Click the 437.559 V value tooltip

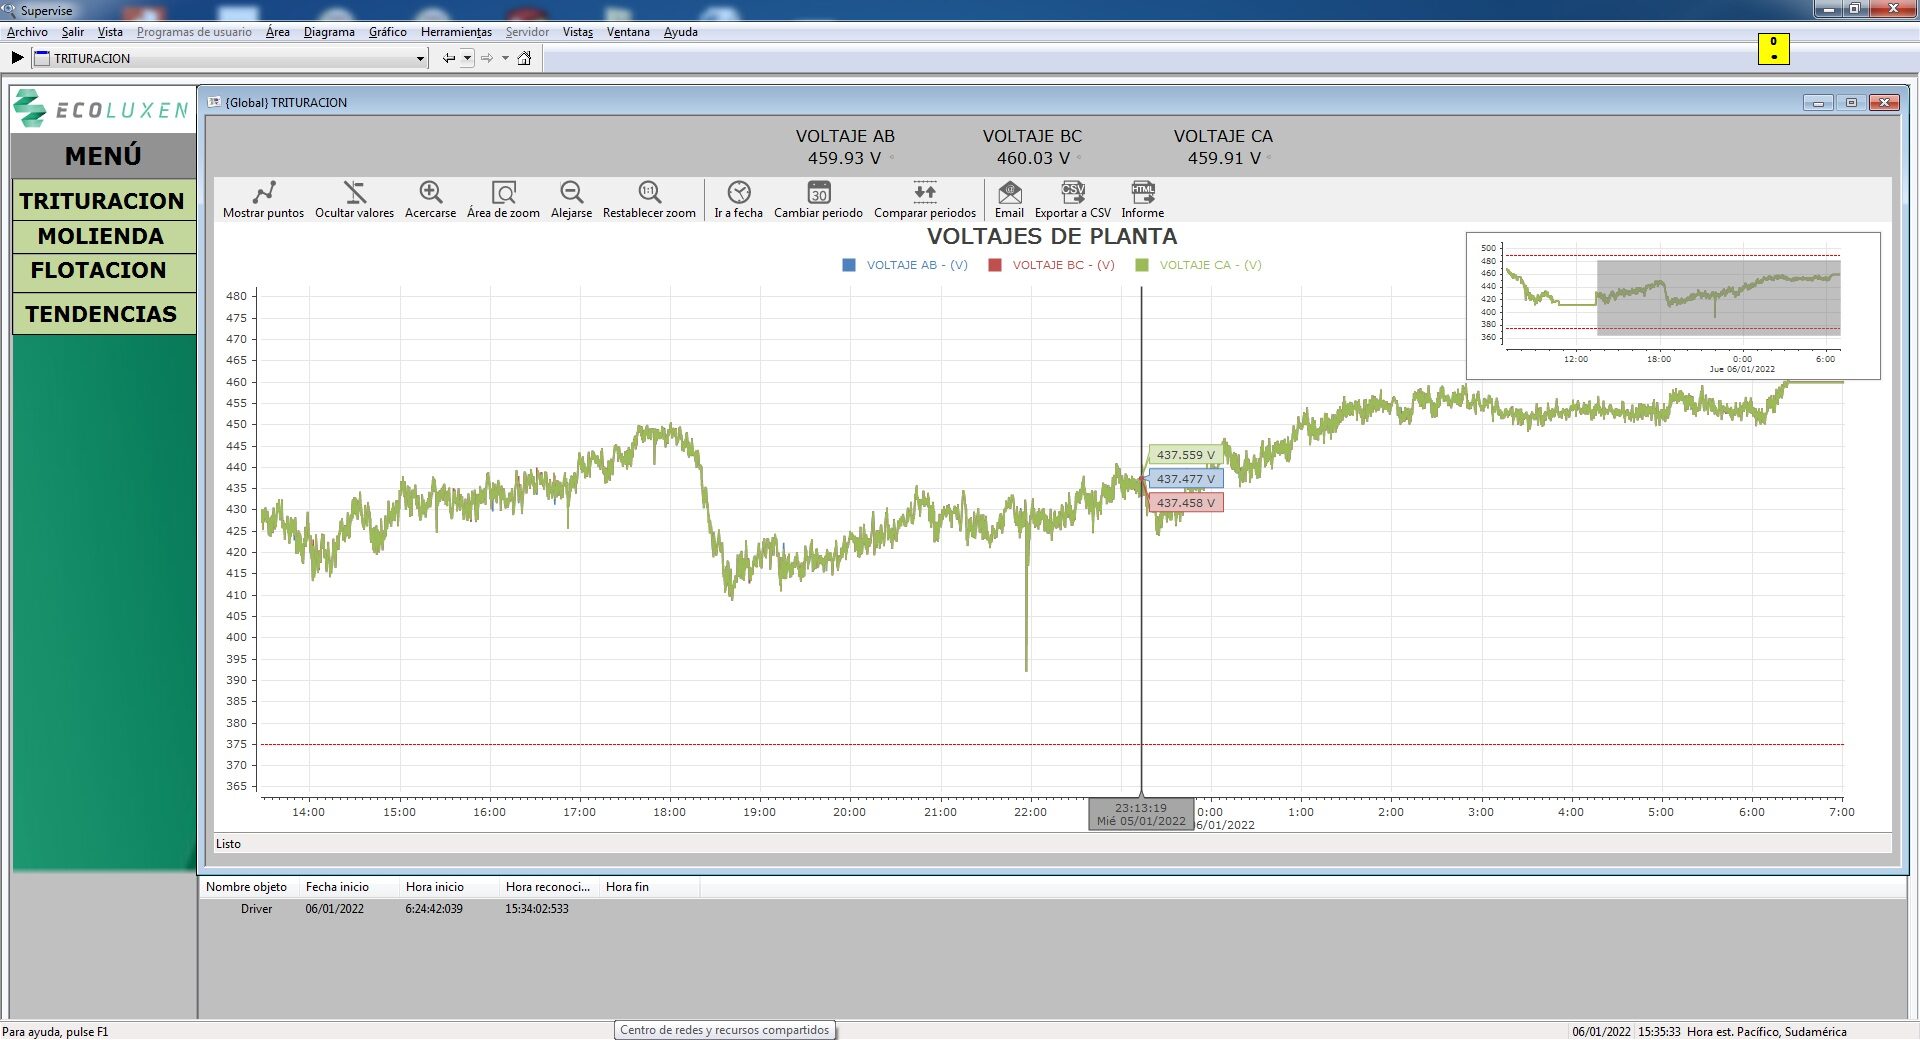tap(1185, 455)
